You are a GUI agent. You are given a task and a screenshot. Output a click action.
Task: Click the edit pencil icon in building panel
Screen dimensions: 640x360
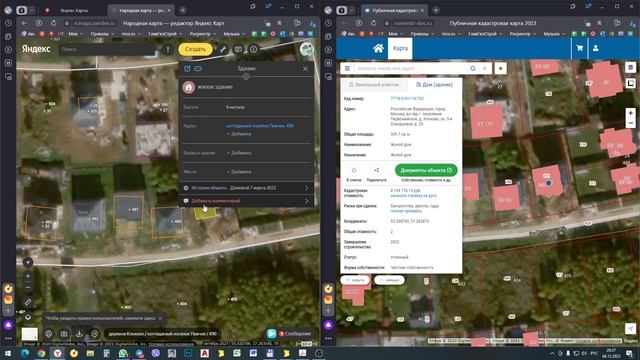coord(187,69)
